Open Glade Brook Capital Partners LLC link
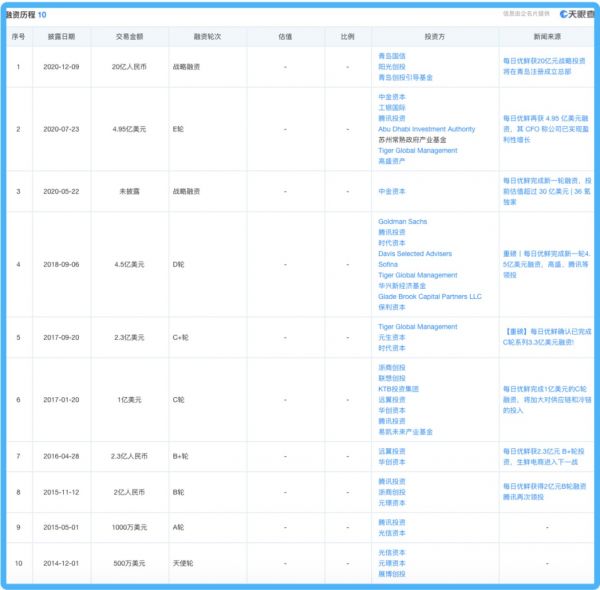This screenshot has height=590, width=600. (429, 296)
